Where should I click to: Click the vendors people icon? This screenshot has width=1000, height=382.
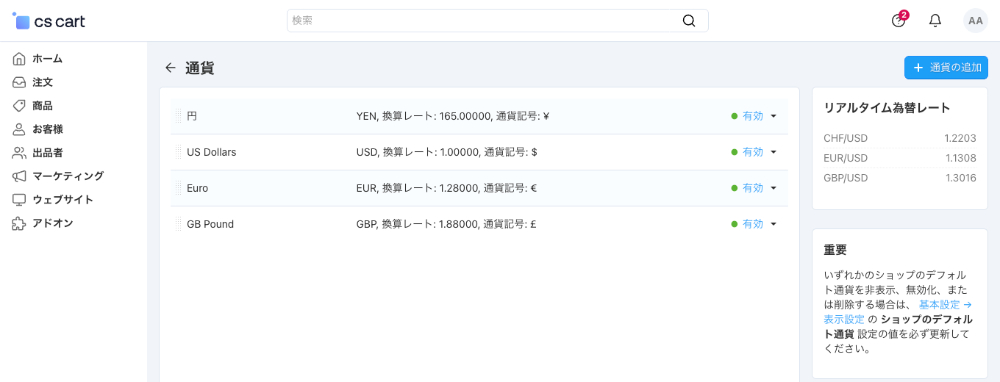click(x=19, y=153)
